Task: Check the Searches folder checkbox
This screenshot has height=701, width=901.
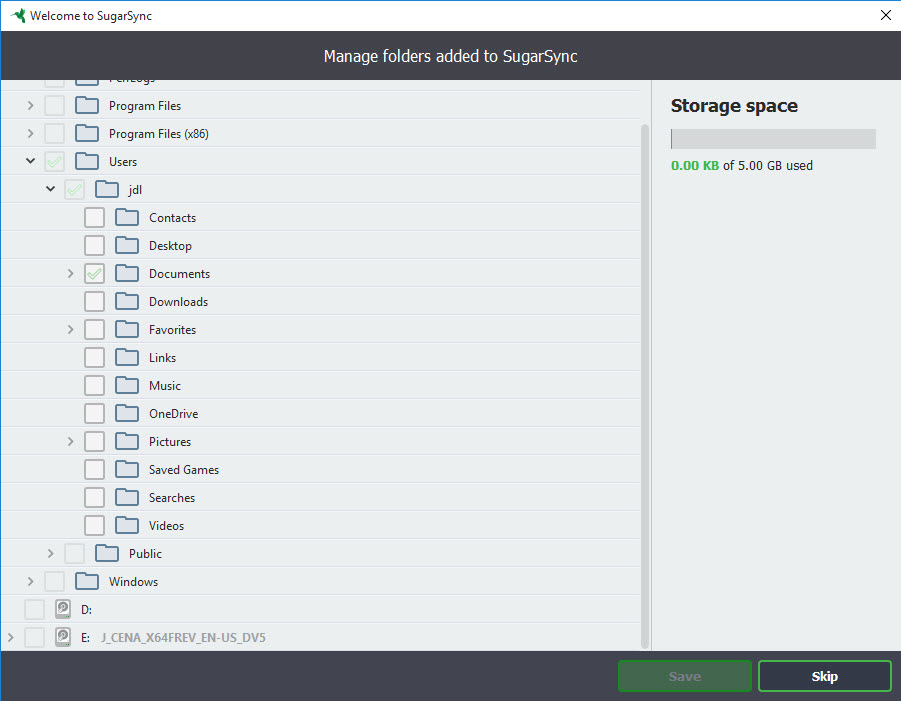Action: (x=94, y=498)
